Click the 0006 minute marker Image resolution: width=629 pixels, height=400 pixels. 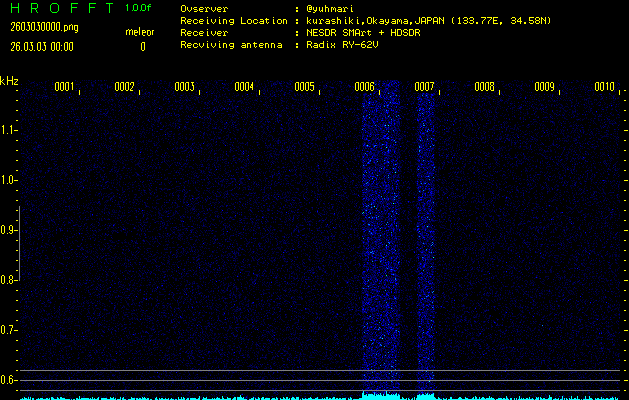pyautogui.click(x=365, y=87)
